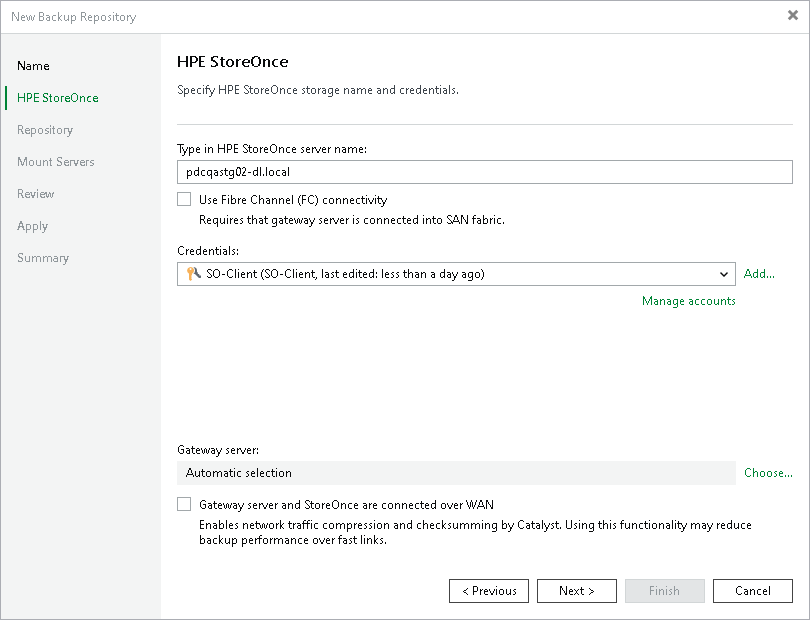The image size is (810, 620).
Task: Click the Automatic selection gateway field
Action: 456,473
